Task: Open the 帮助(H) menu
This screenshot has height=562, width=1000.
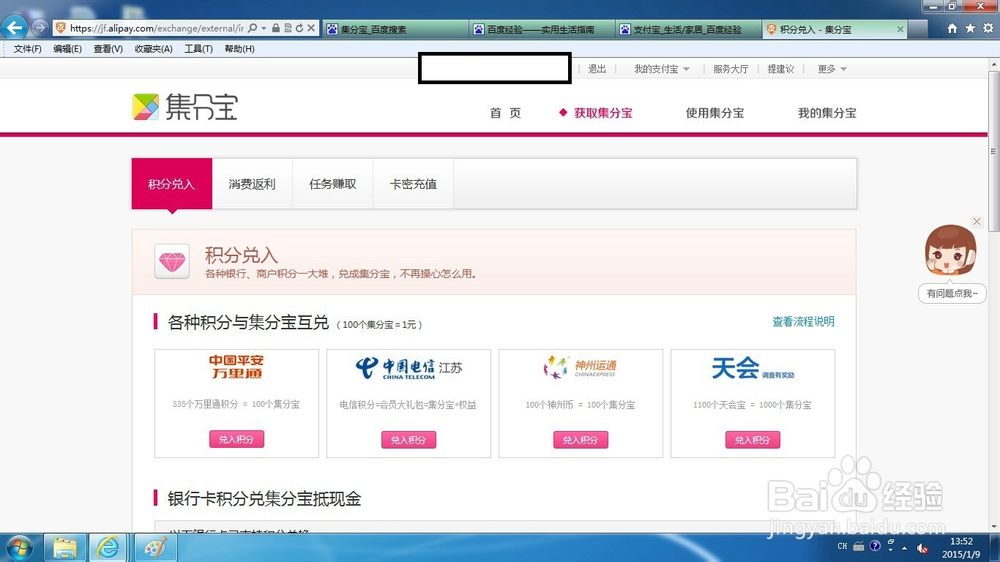Action: (x=239, y=49)
